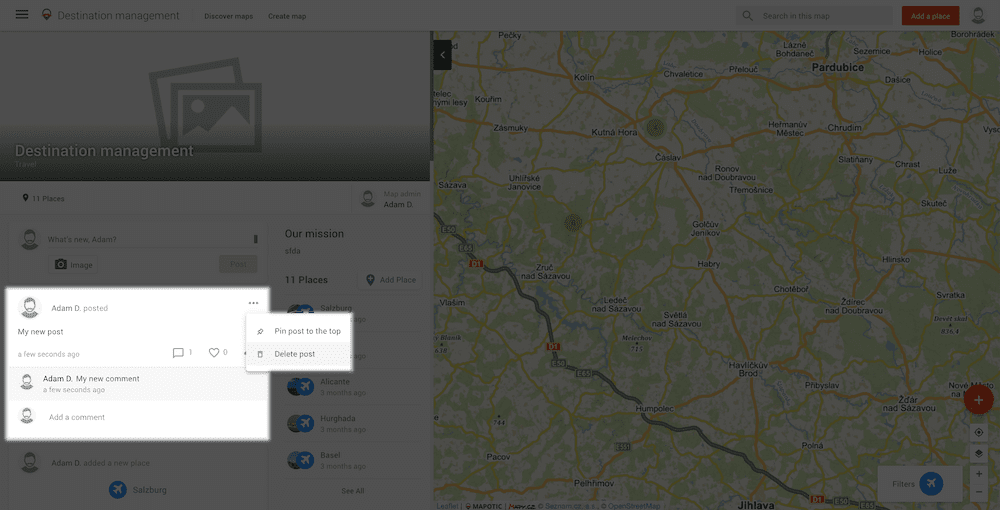Open the post three-dot options menu

click(253, 303)
